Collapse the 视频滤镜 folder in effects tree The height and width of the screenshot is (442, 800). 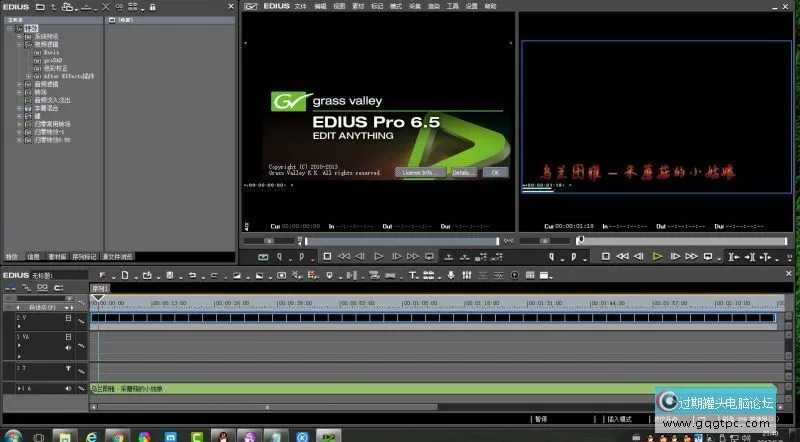coord(18,44)
